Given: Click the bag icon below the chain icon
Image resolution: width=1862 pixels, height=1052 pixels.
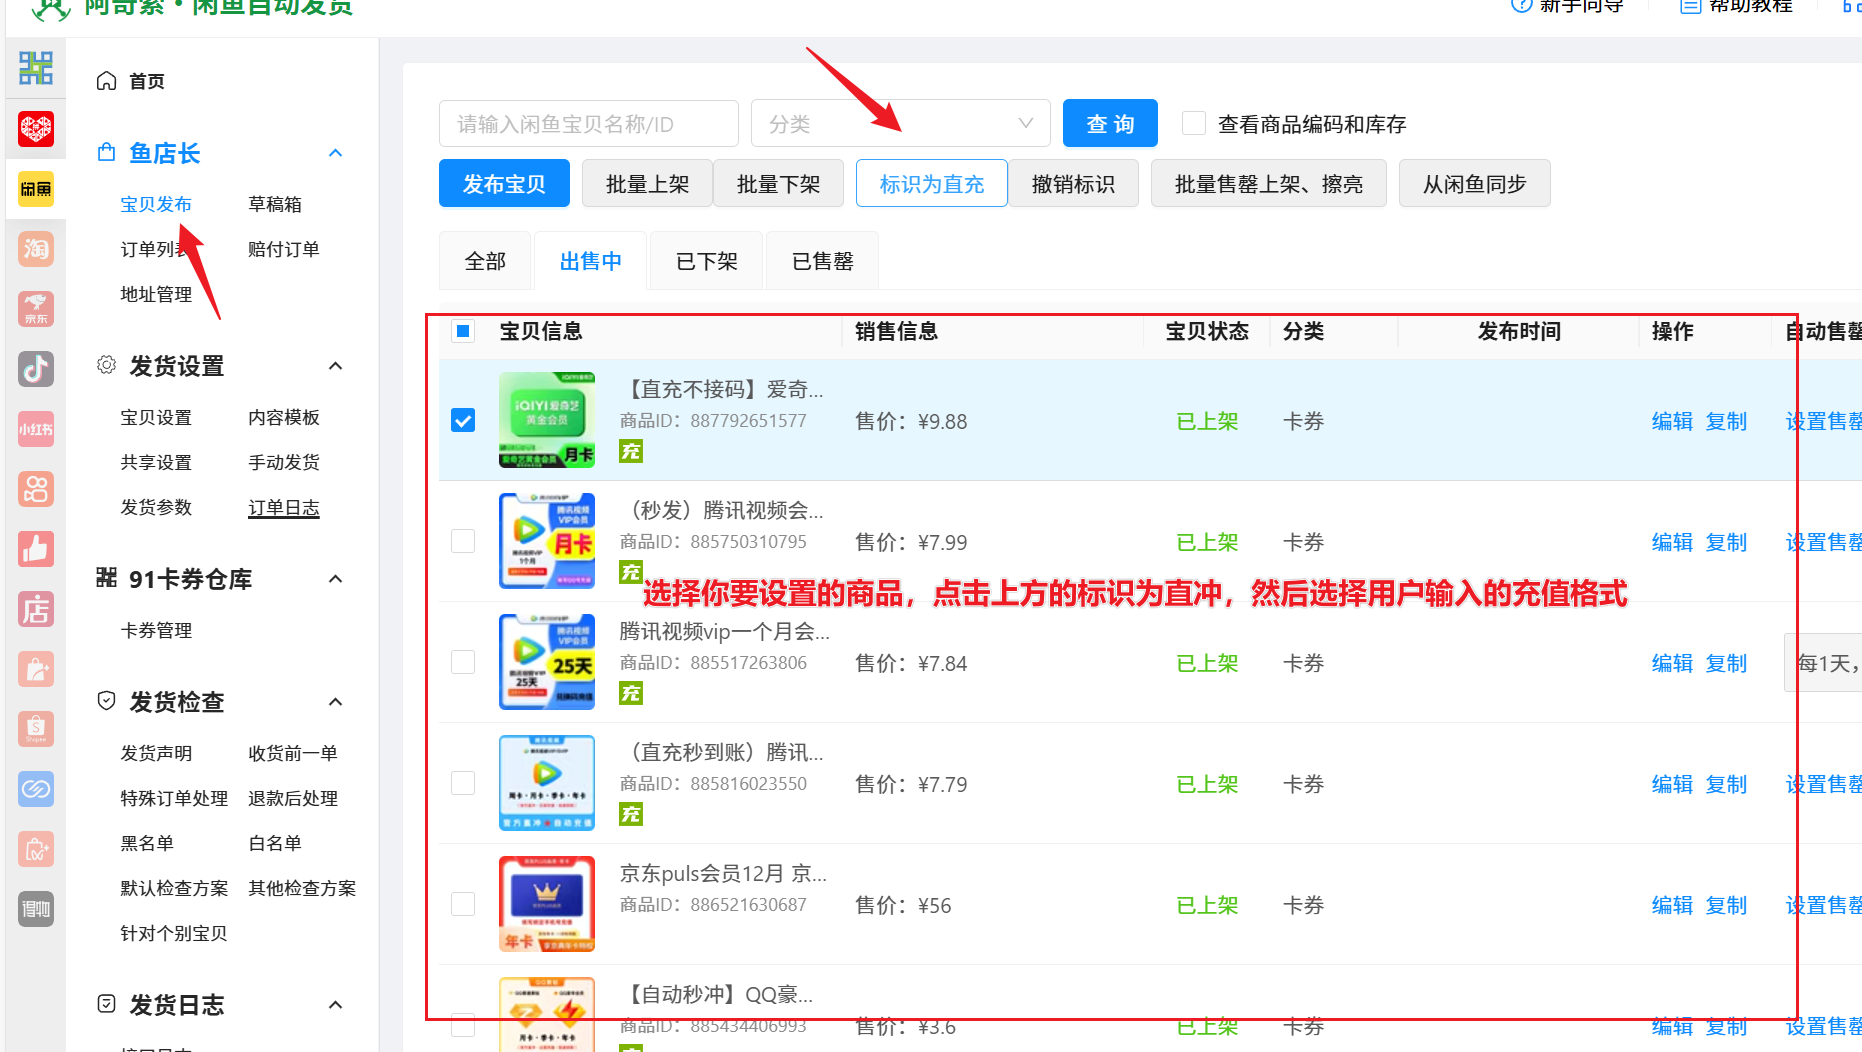Looking at the screenshot, I should coord(36,849).
